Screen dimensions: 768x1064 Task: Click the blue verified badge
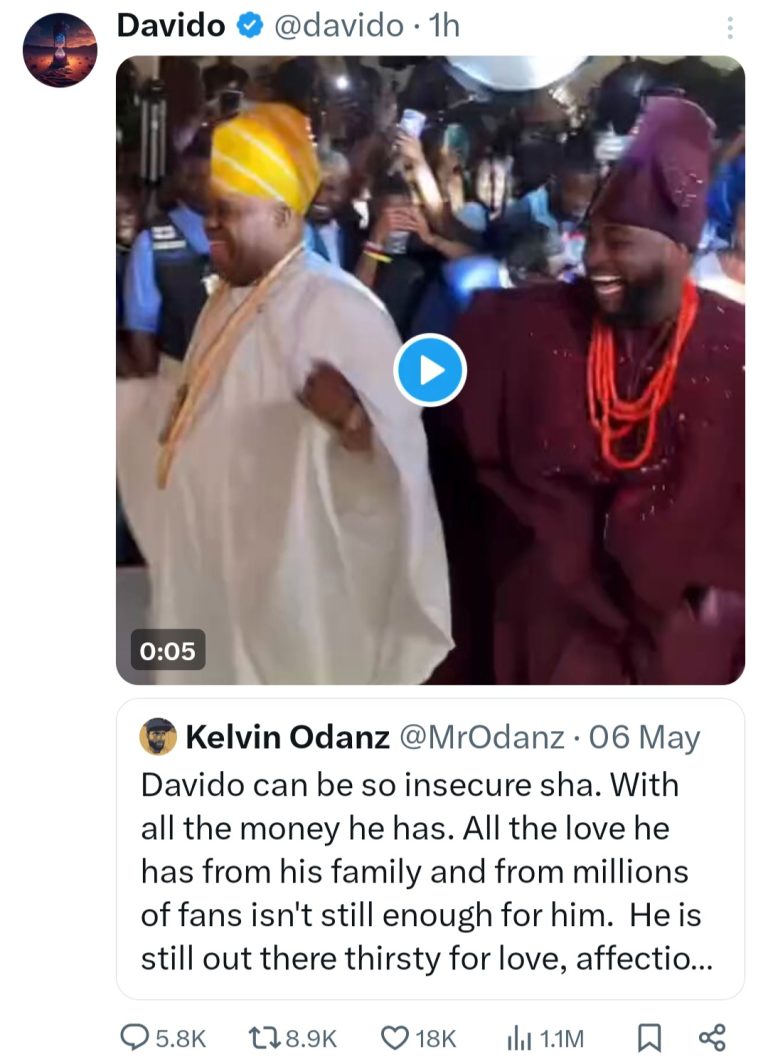(x=250, y=26)
